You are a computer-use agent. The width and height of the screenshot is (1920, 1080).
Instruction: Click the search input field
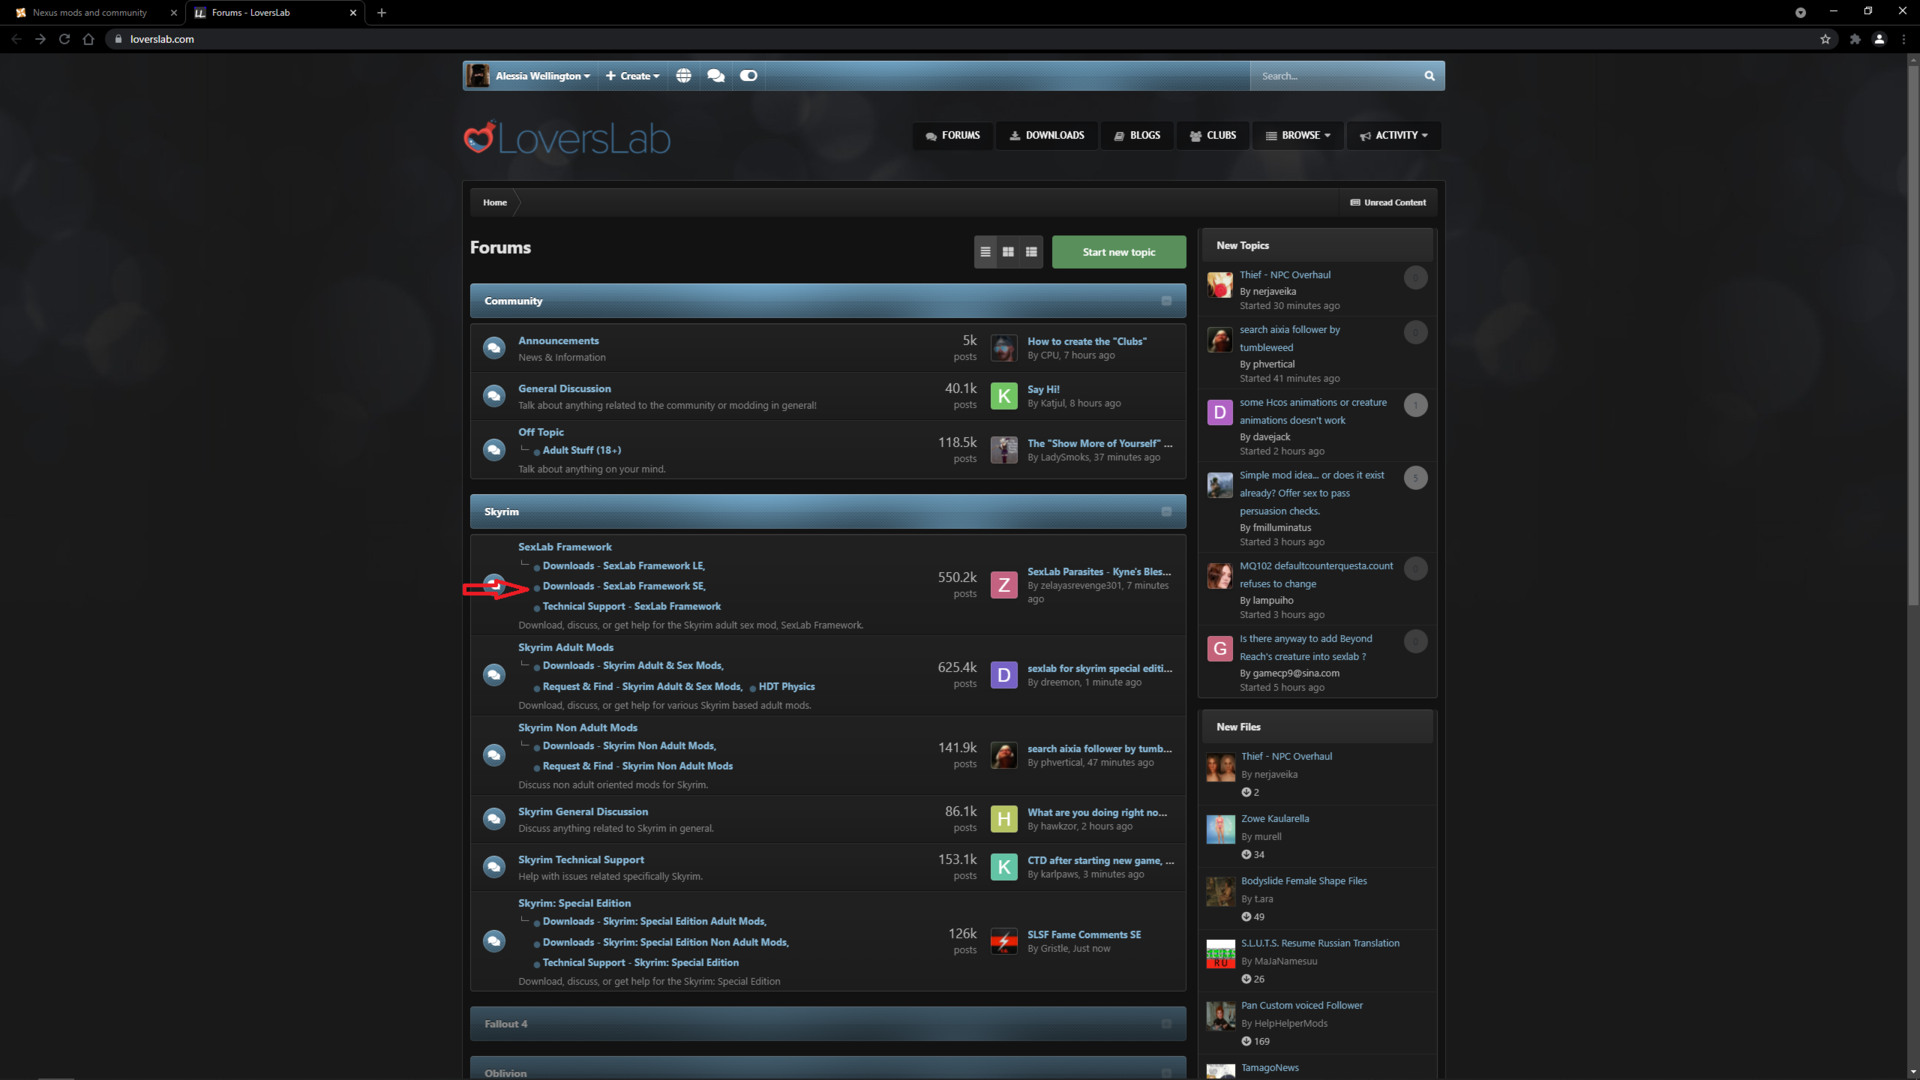pyautogui.click(x=1336, y=75)
